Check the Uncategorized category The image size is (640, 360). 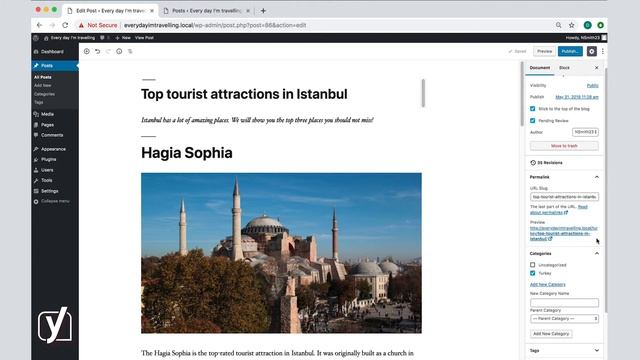pos(533,265)
